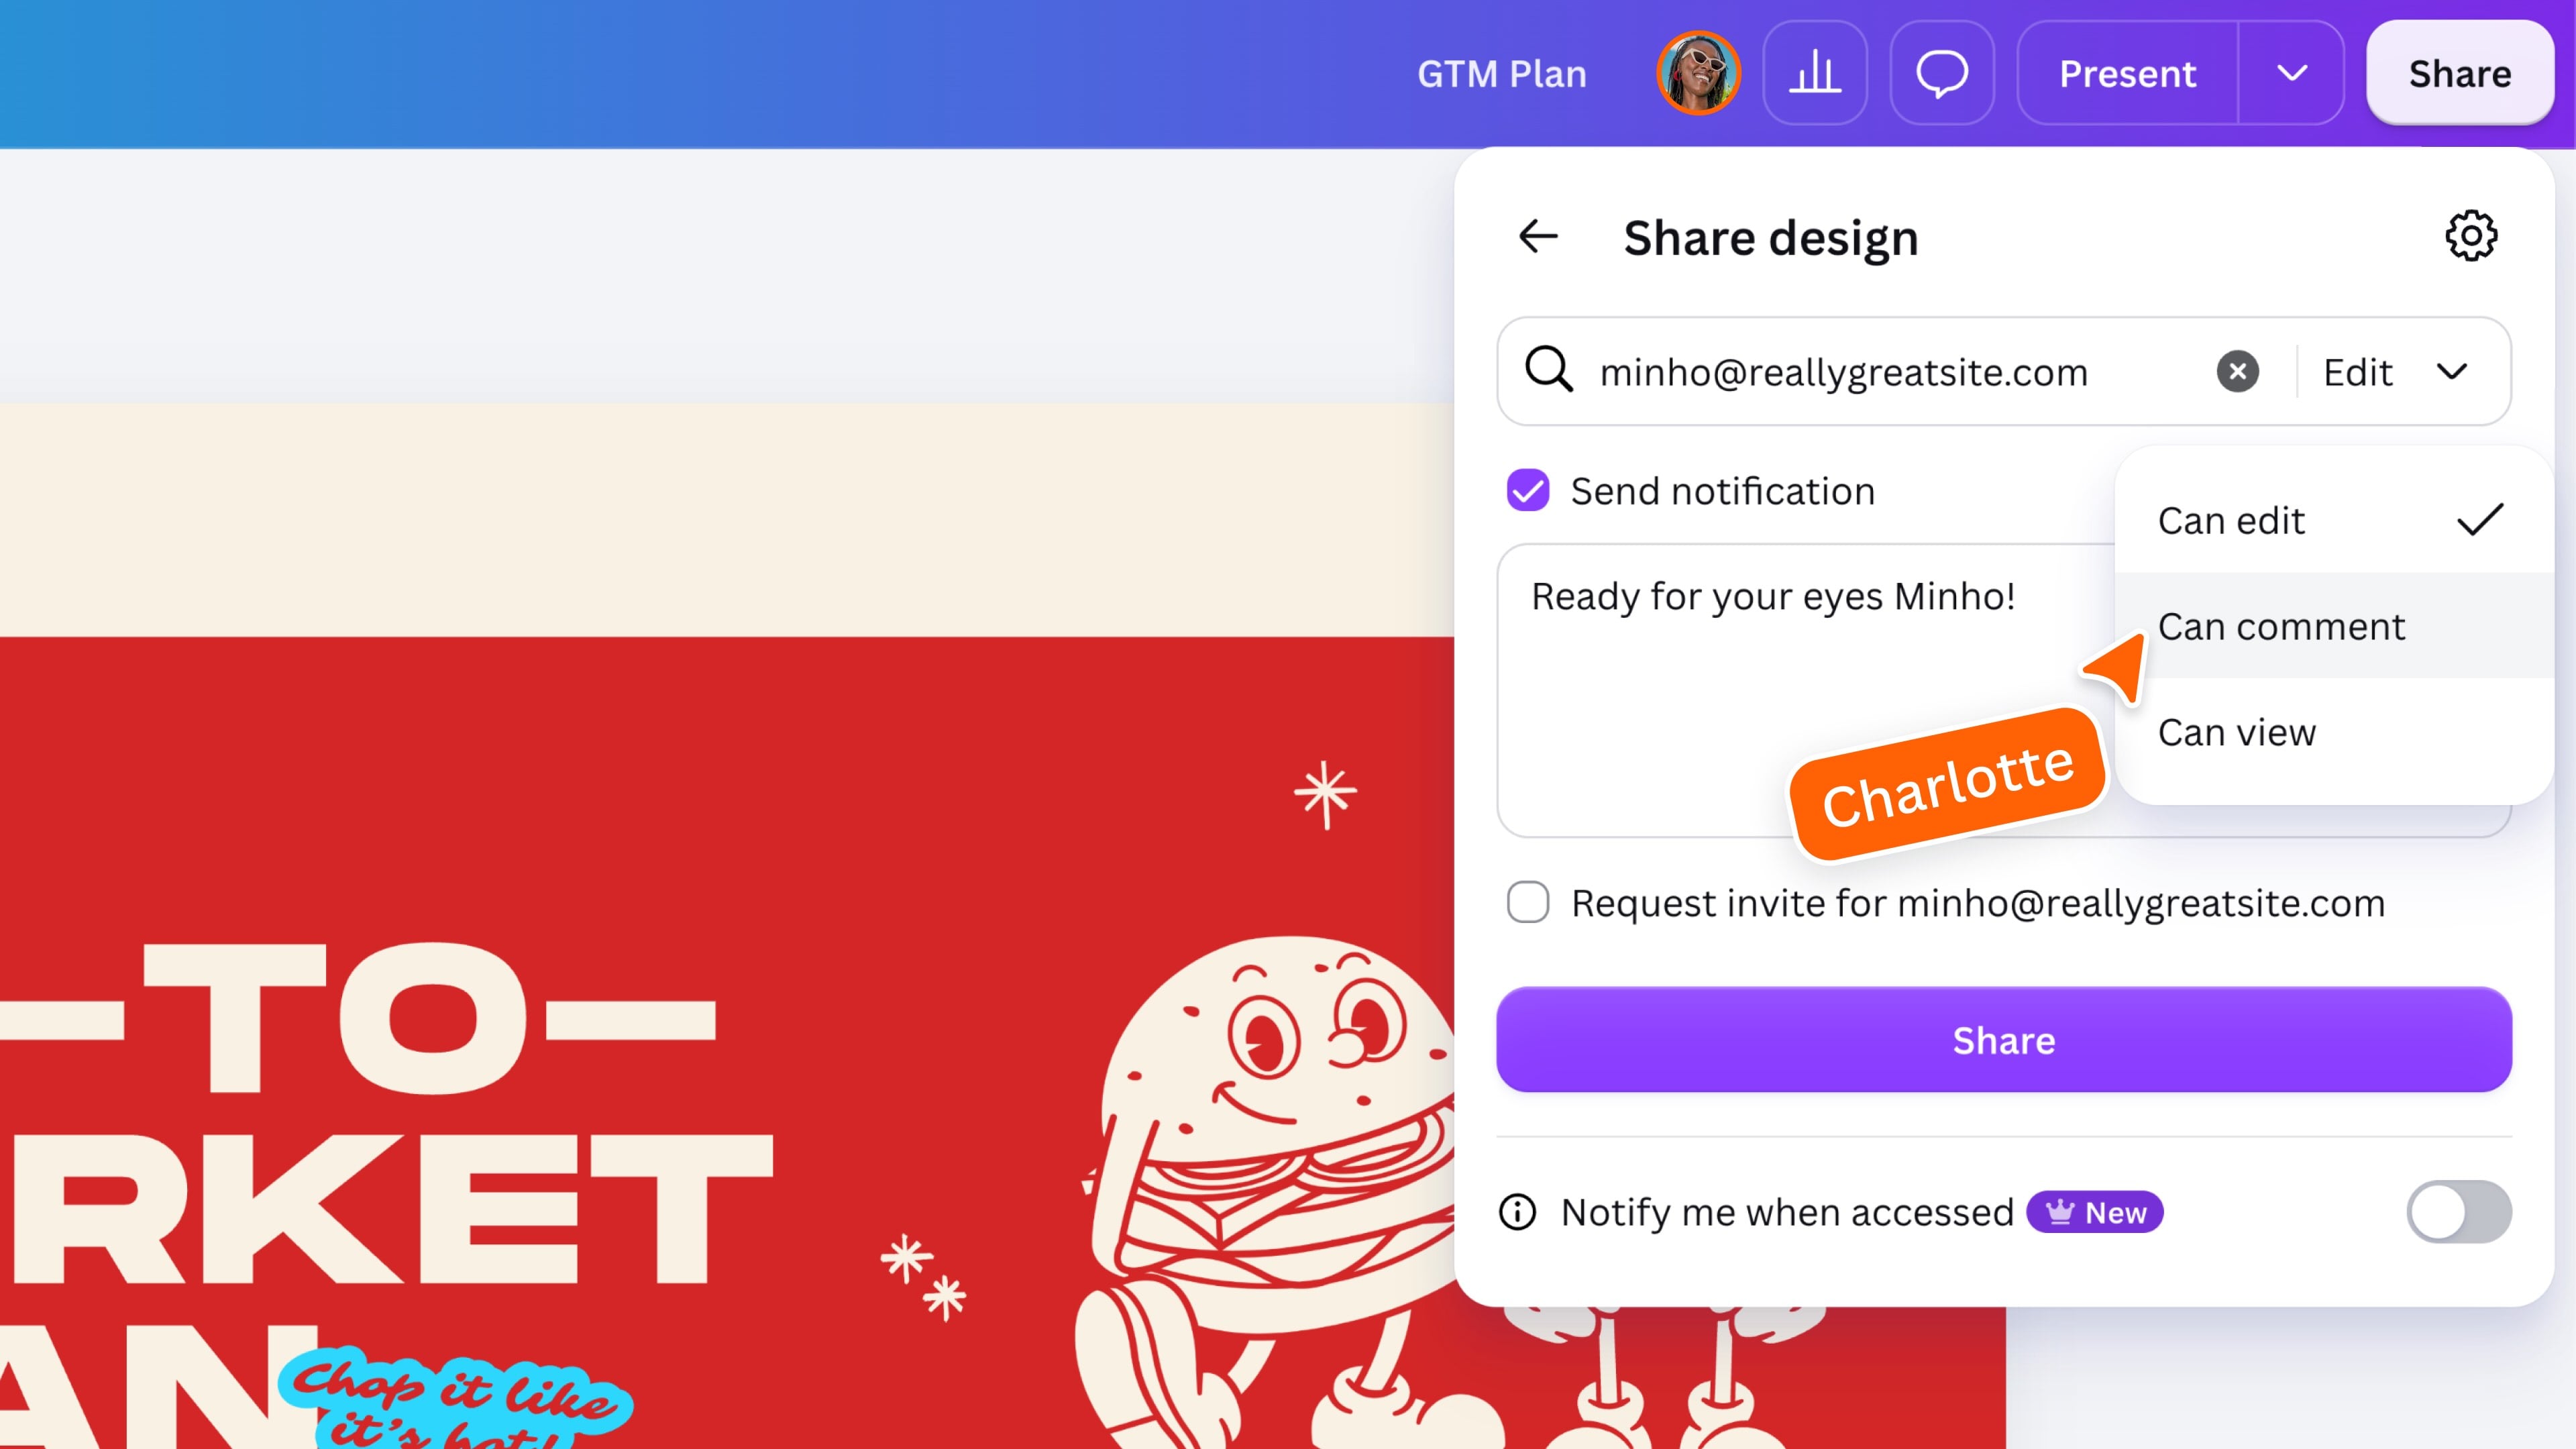Choose the Can comment permission
This screenshot has width=2576, height=1449.
tap(2334, 627)
